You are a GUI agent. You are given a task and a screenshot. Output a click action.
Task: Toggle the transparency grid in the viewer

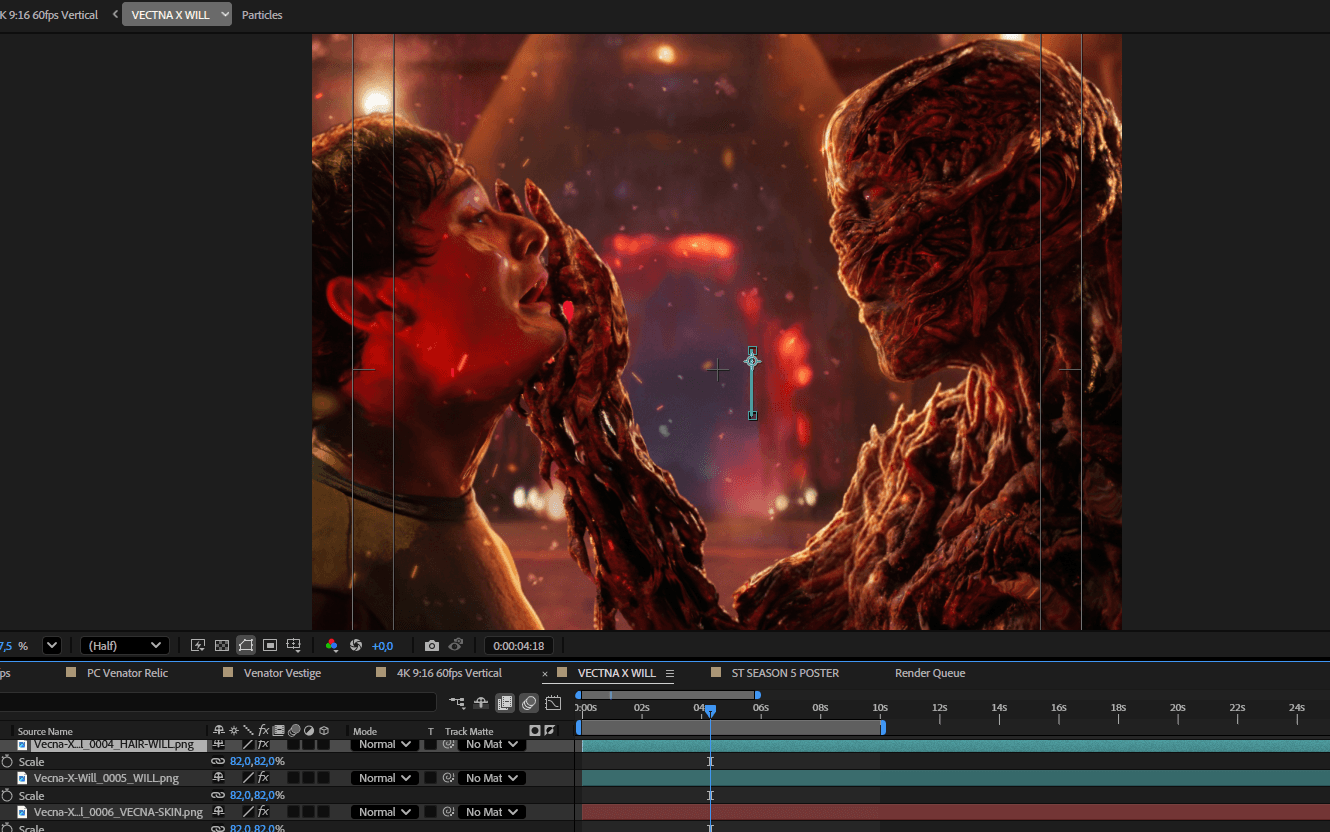click(x=222, y=646)
